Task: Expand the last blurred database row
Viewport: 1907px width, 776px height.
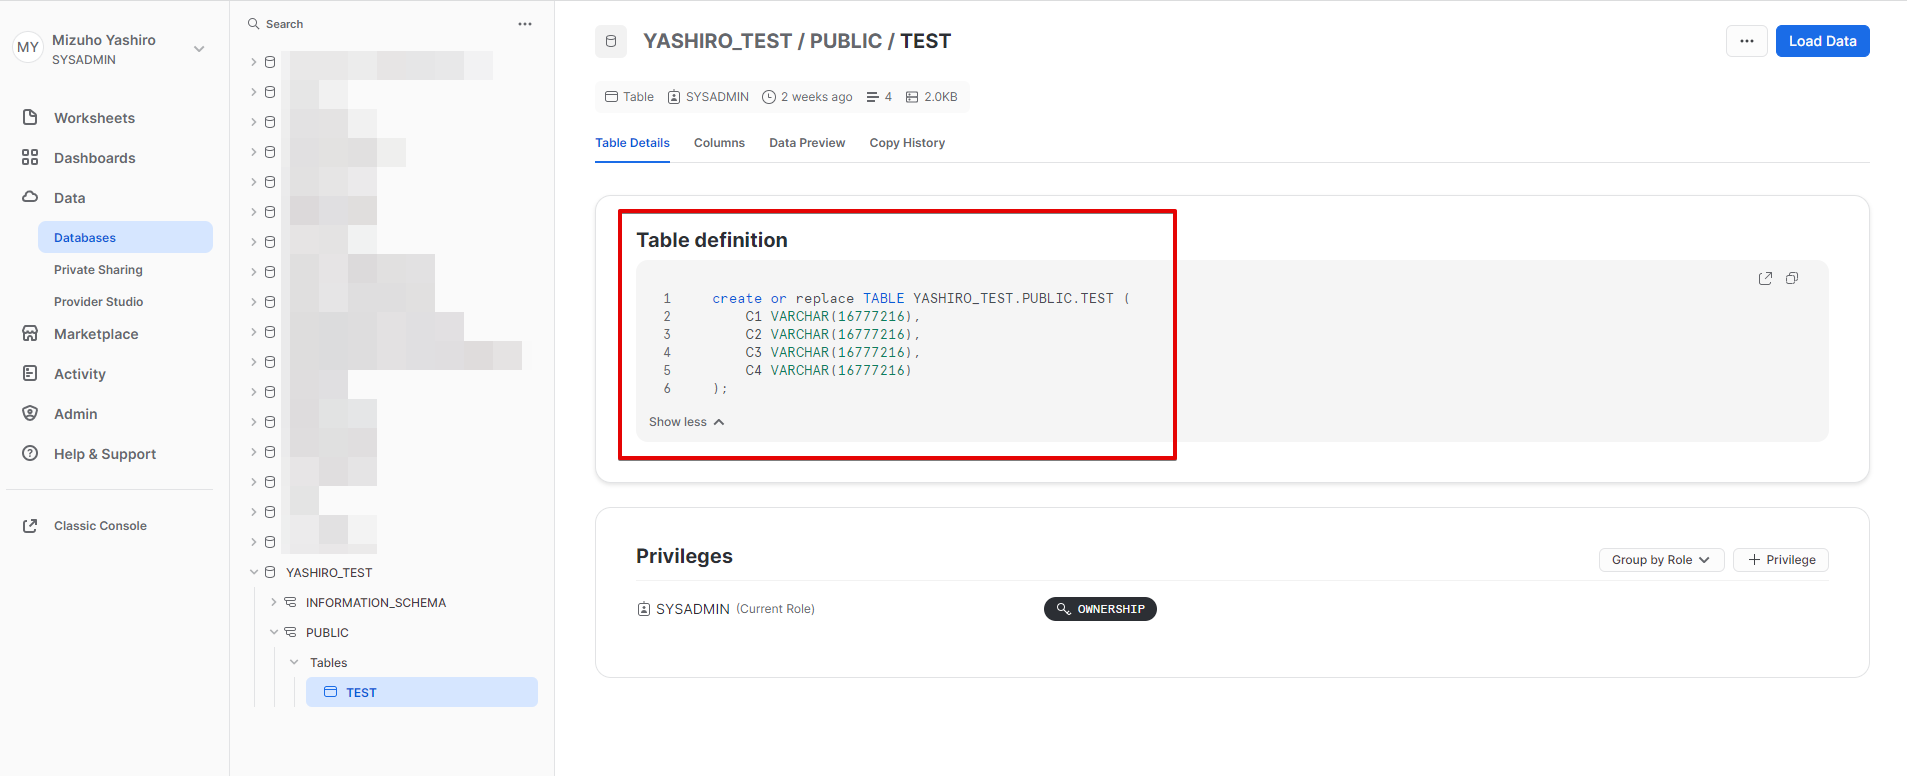Action: 254,542
